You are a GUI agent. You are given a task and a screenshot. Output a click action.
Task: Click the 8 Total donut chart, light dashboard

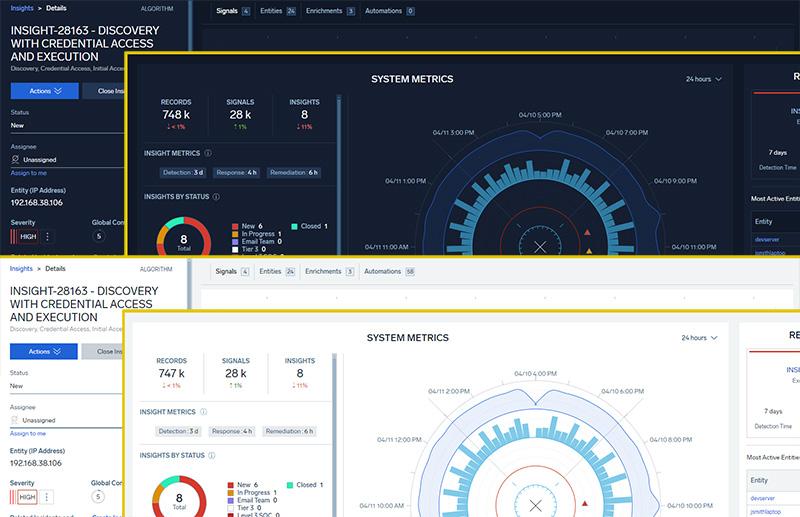click(x=179, y=497)
